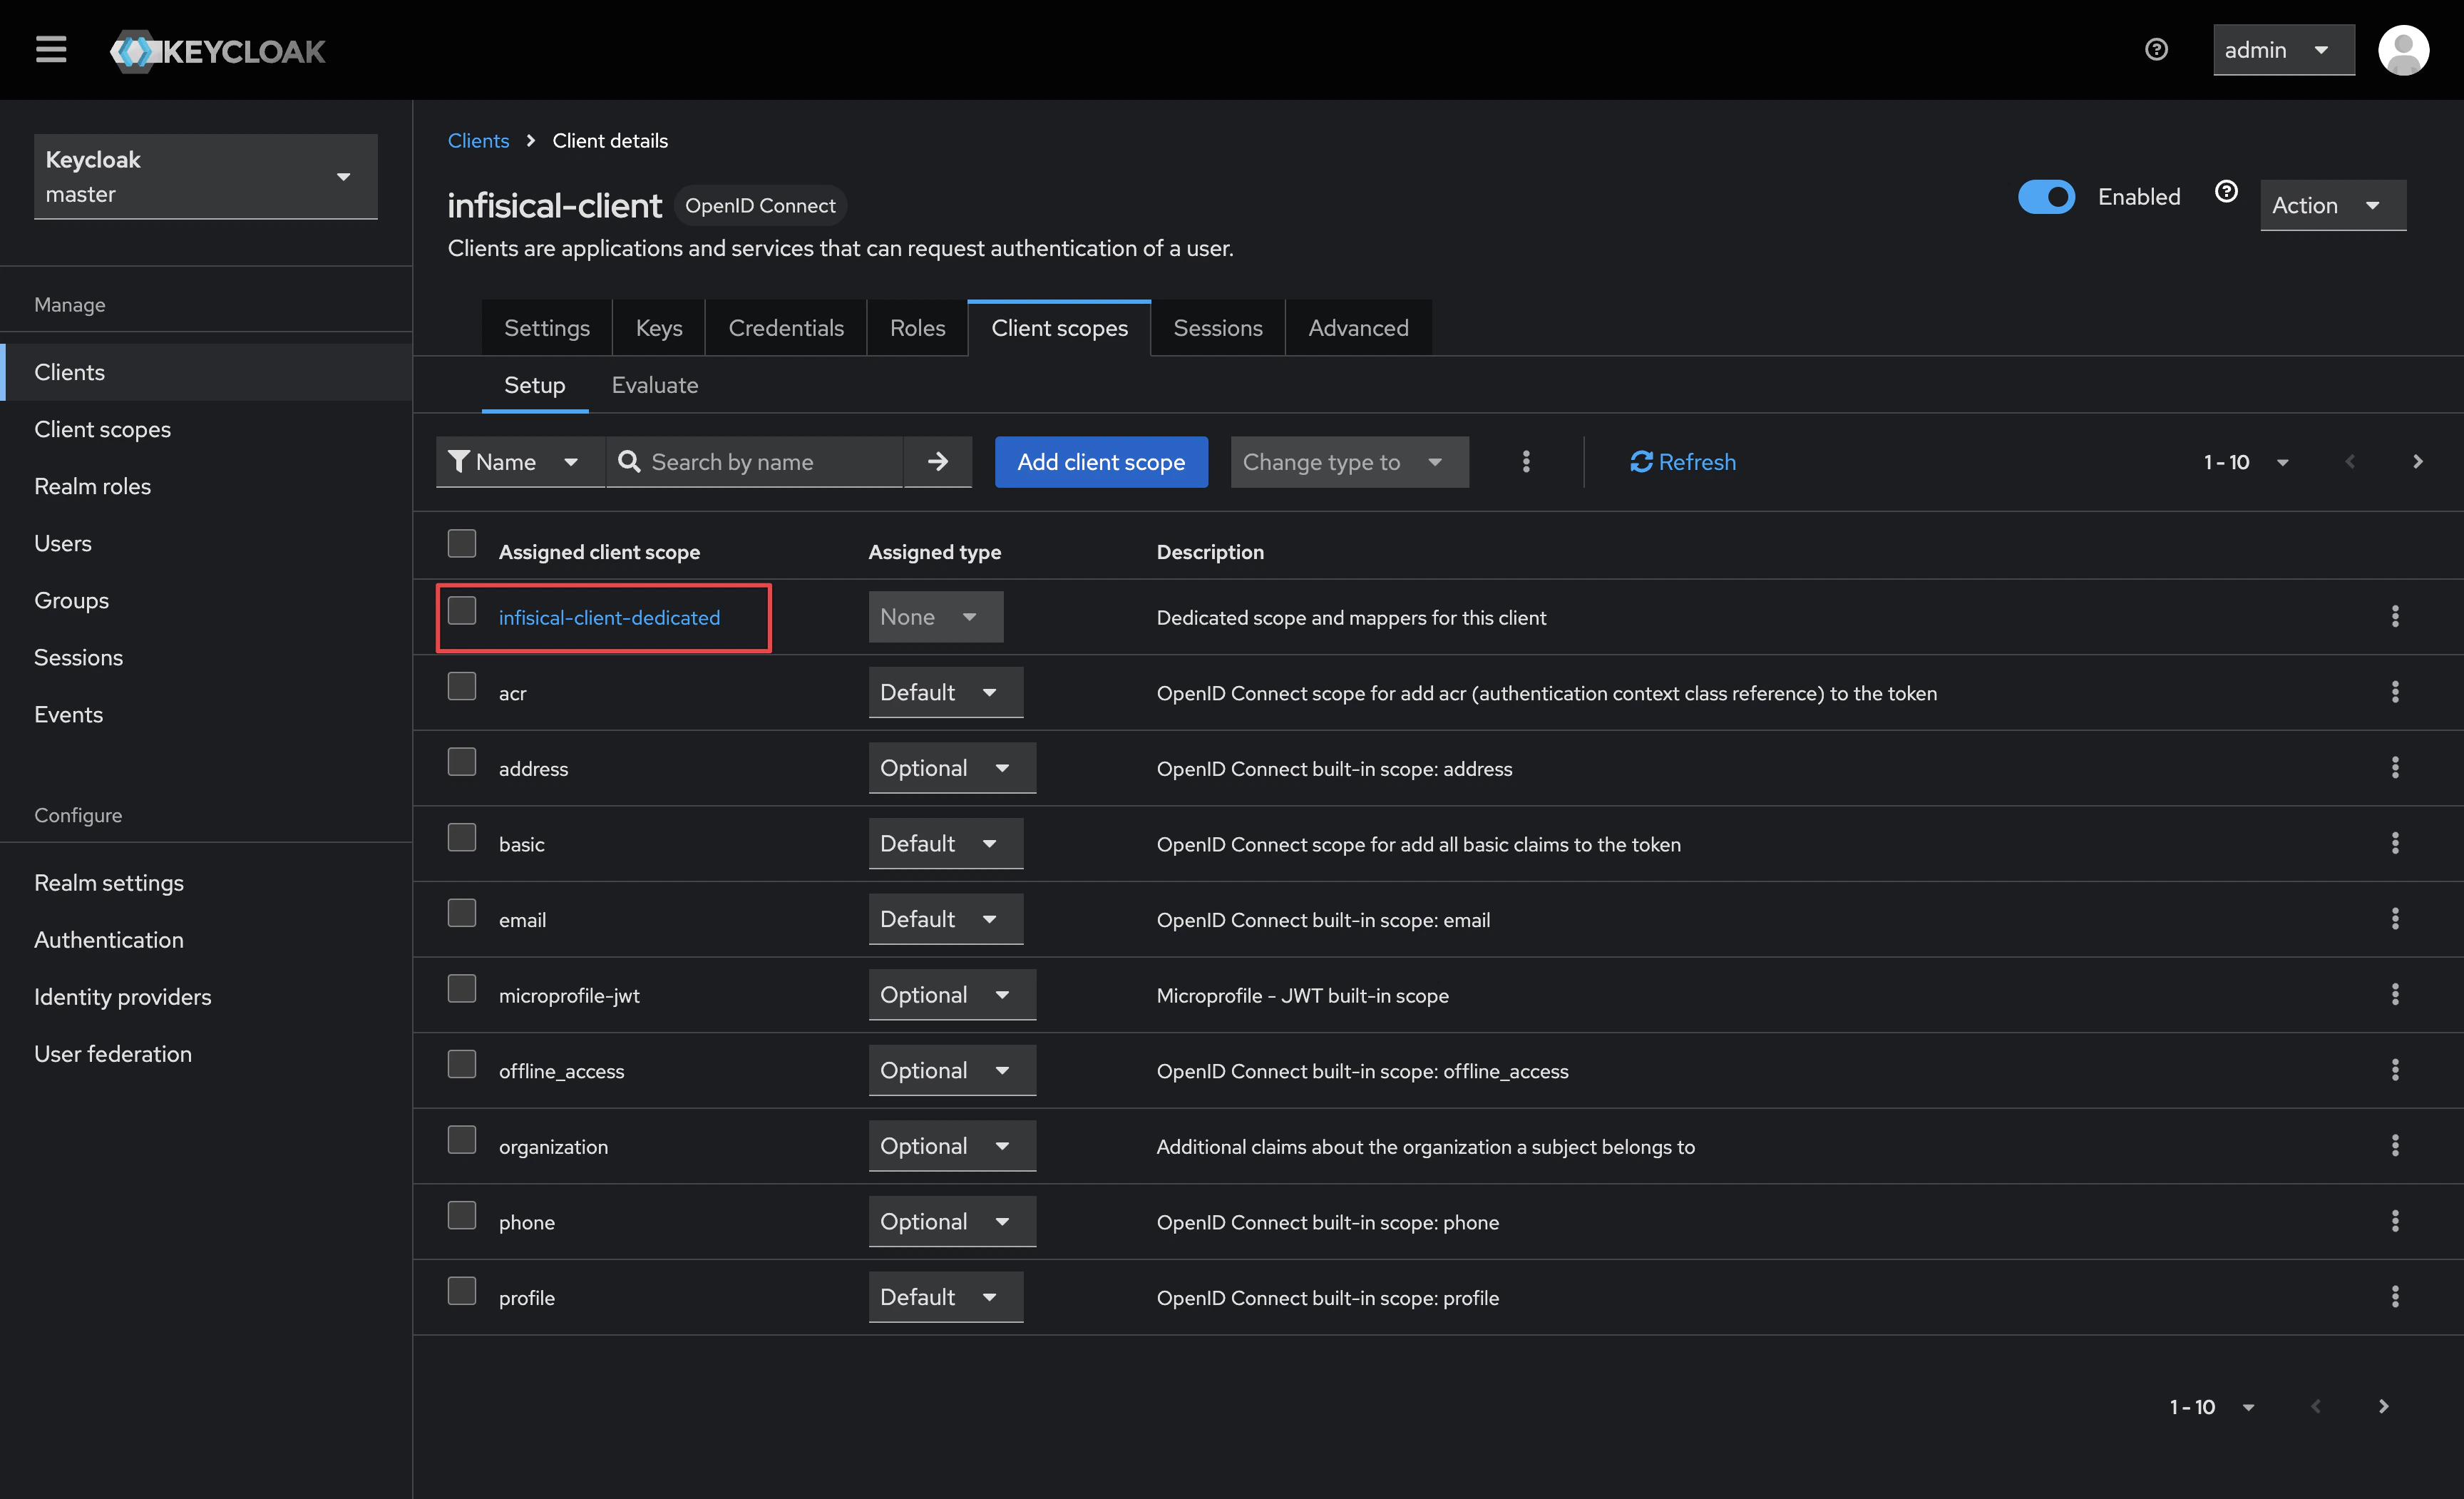
Task: Check the select-all header checkbox
Action: [x=462, y=543]
